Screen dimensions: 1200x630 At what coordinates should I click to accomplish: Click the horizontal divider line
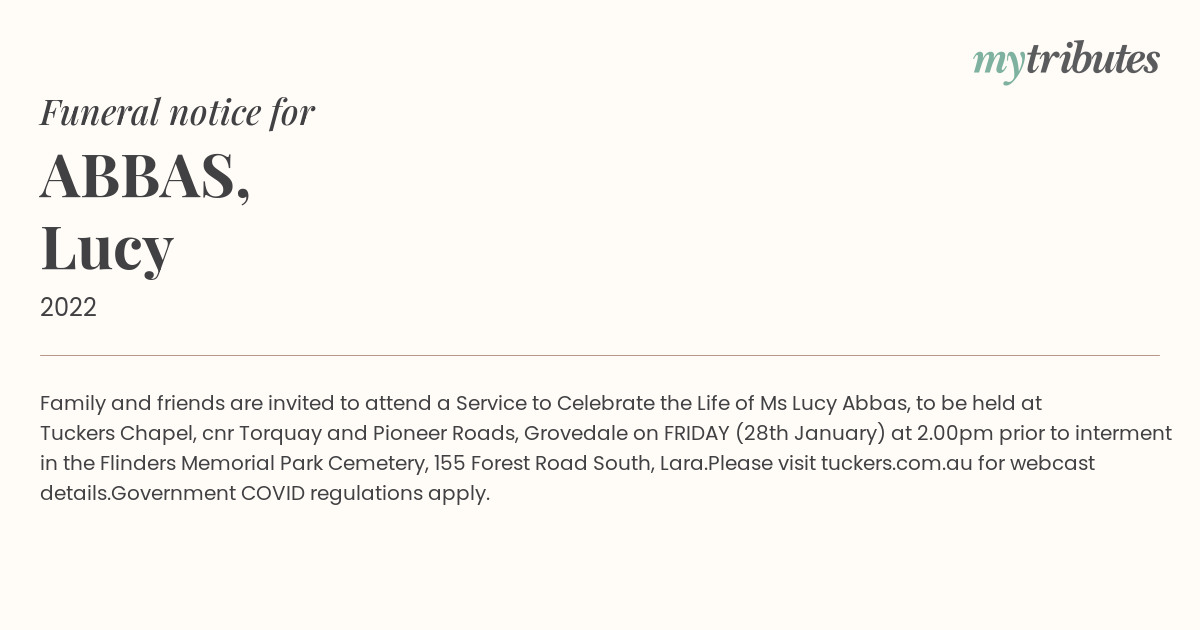(600, 355)
